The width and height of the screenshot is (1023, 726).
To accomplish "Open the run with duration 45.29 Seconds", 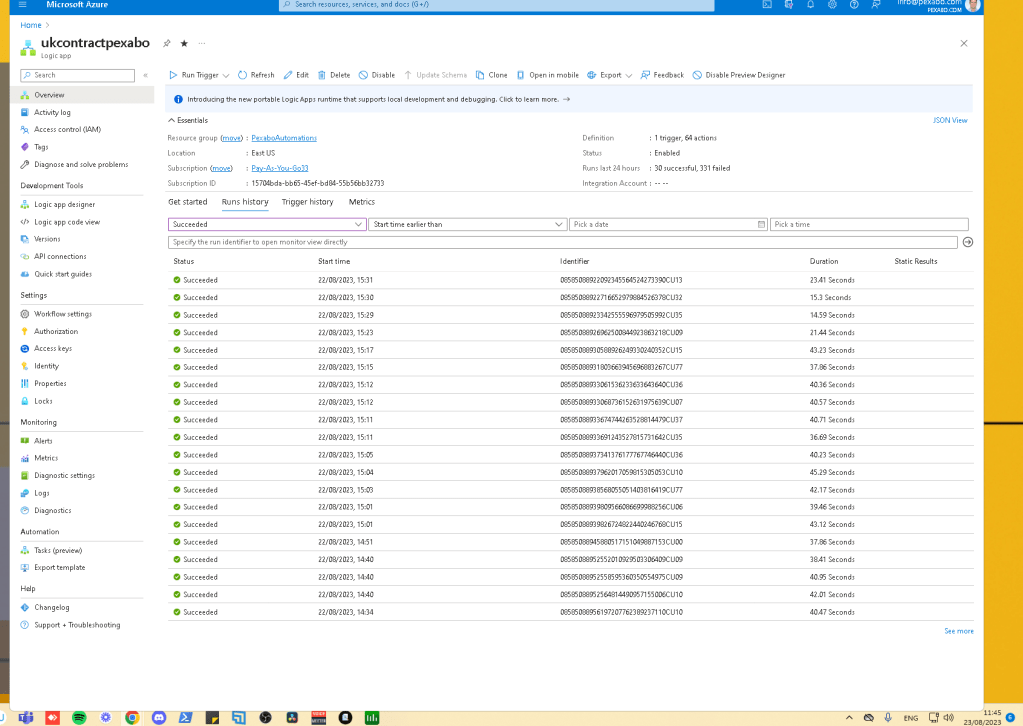I will 570,472.
